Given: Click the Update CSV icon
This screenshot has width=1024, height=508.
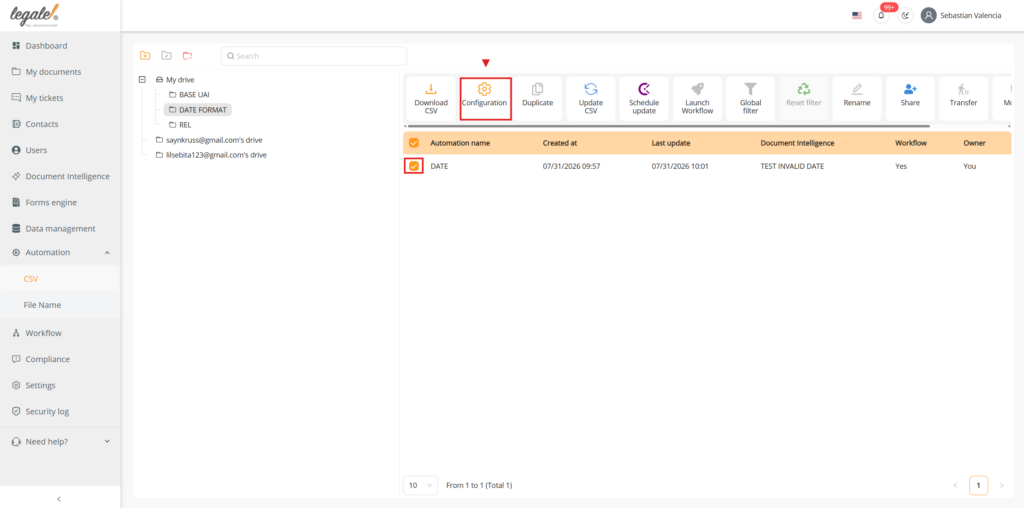Looking at the screenshot, I should tap(591, 99).
